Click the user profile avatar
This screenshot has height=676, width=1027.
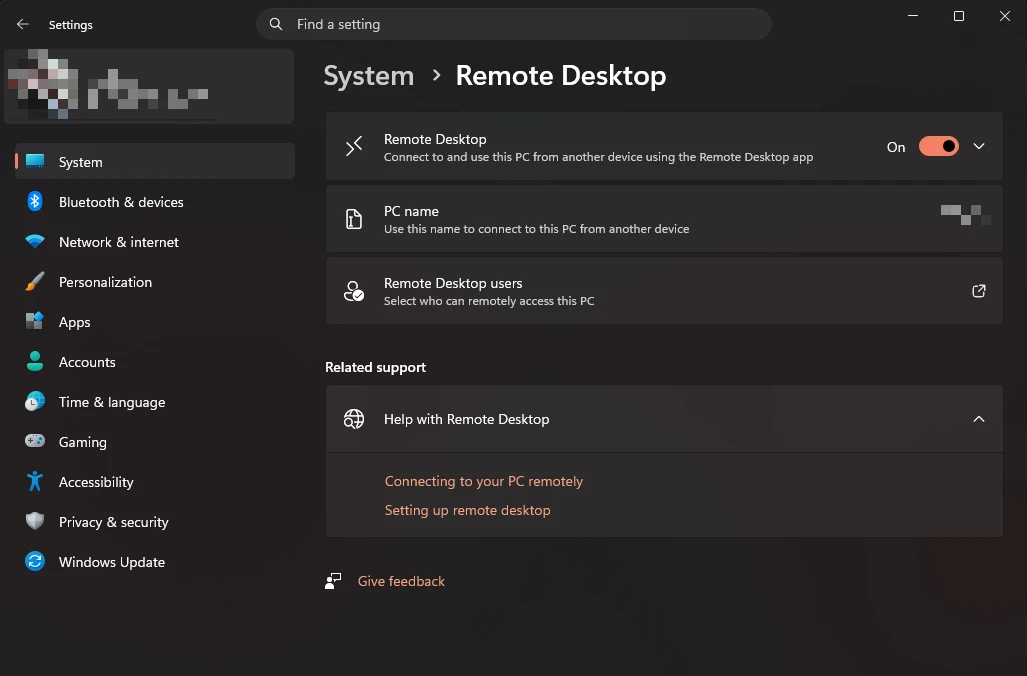click(43, 84)
